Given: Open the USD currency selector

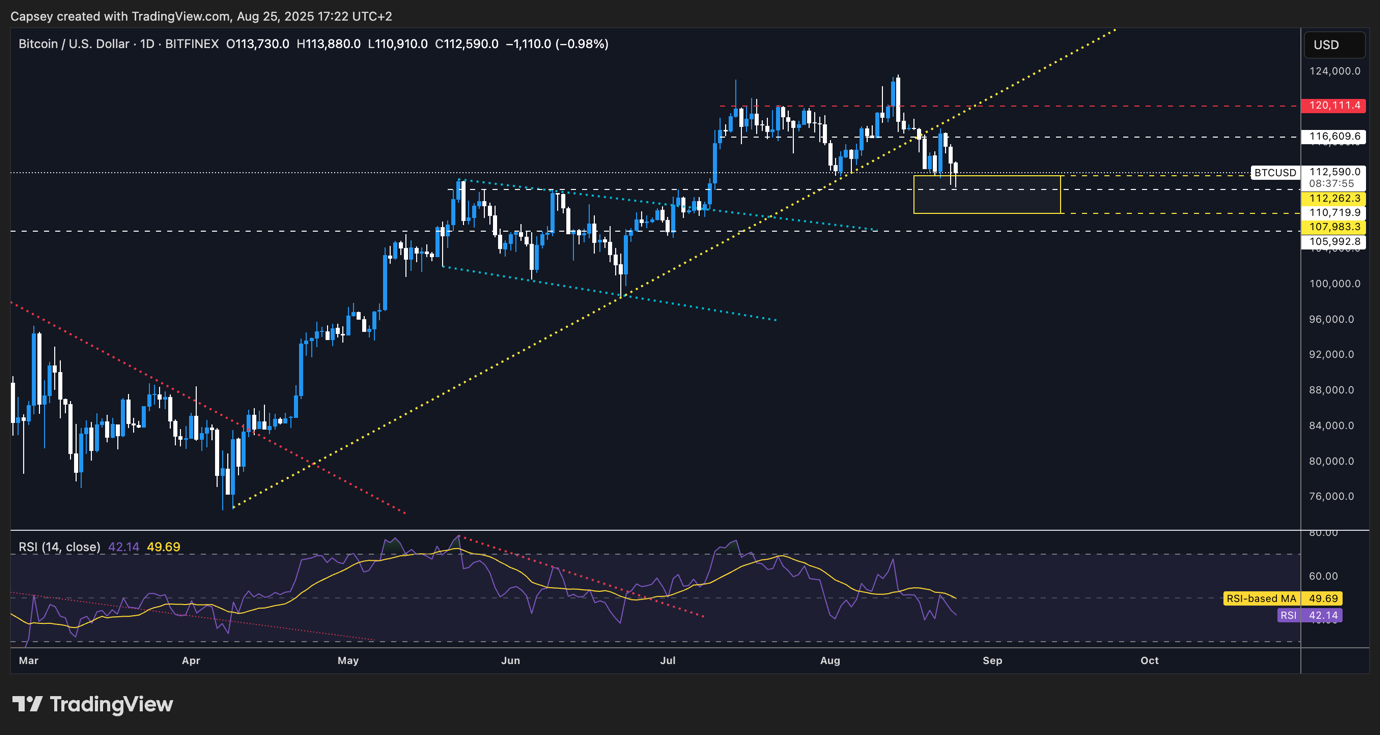Looking at the screenshot, I should [x=1334, y=44].
